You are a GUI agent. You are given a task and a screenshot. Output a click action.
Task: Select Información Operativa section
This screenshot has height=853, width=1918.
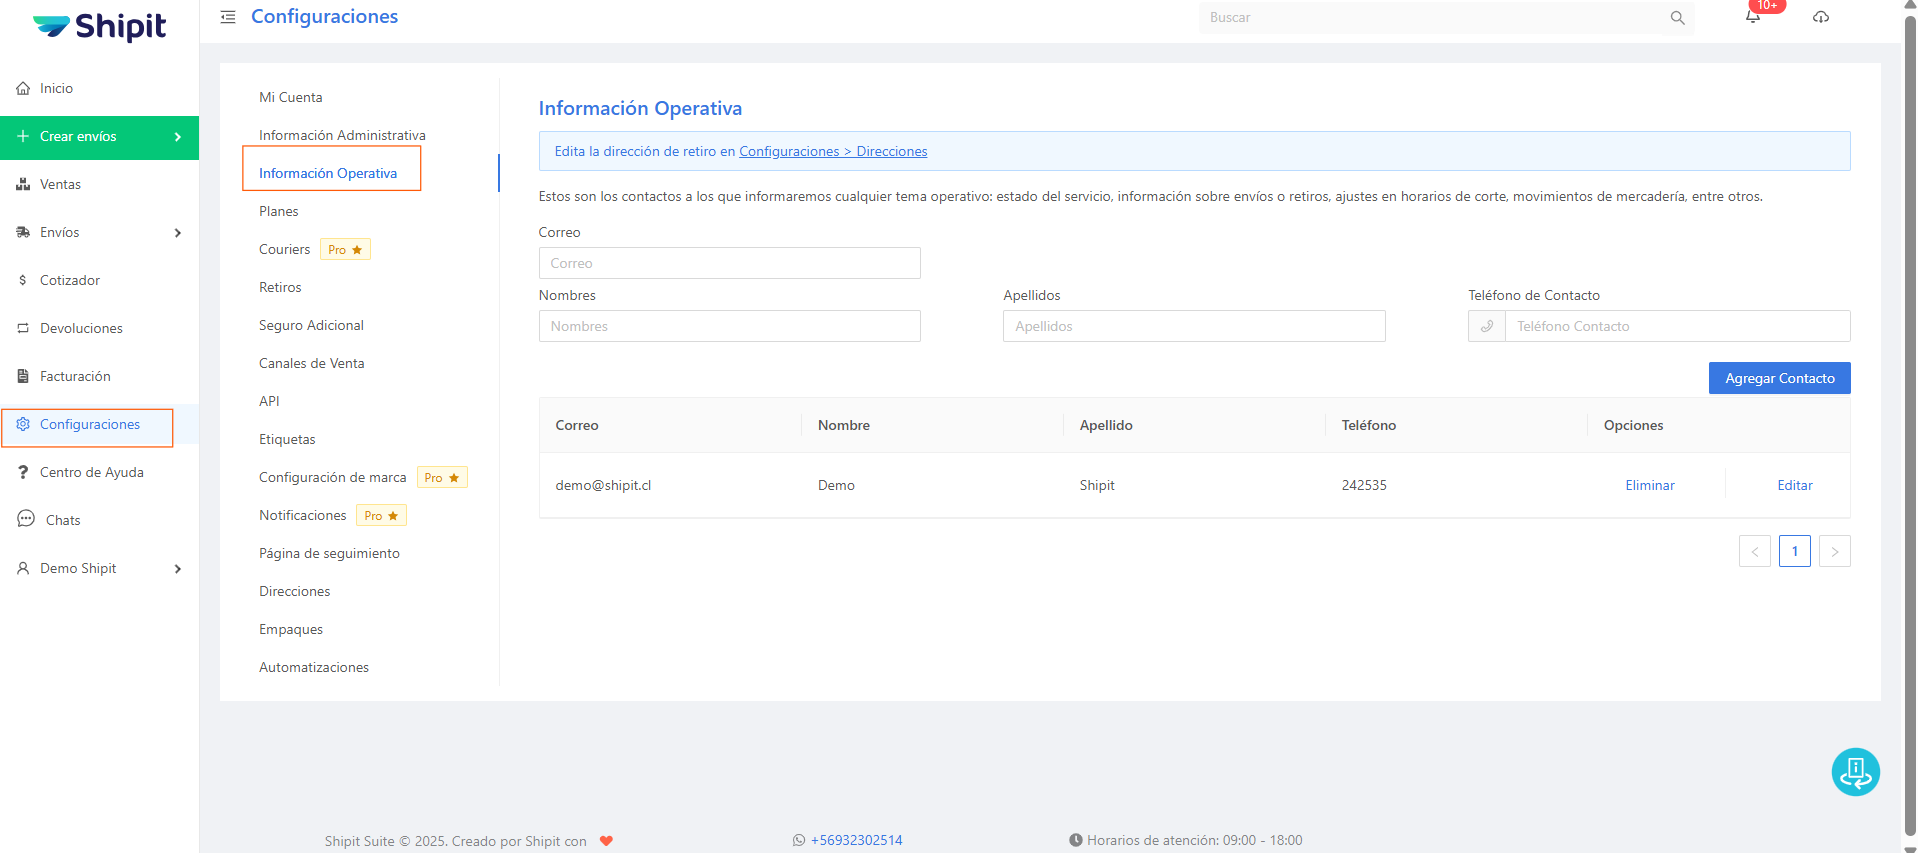pyautogui.click(x=328, y=173)
